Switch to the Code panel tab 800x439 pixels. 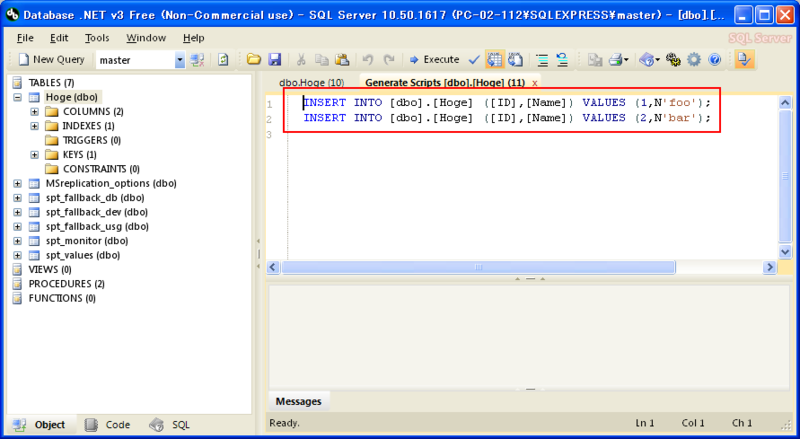[x=108, y=425]
